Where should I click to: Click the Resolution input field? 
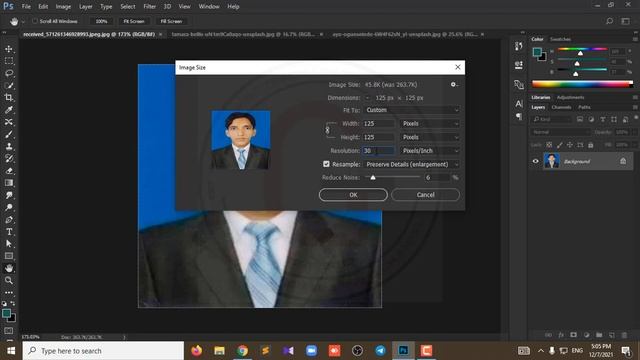point(378,151)
